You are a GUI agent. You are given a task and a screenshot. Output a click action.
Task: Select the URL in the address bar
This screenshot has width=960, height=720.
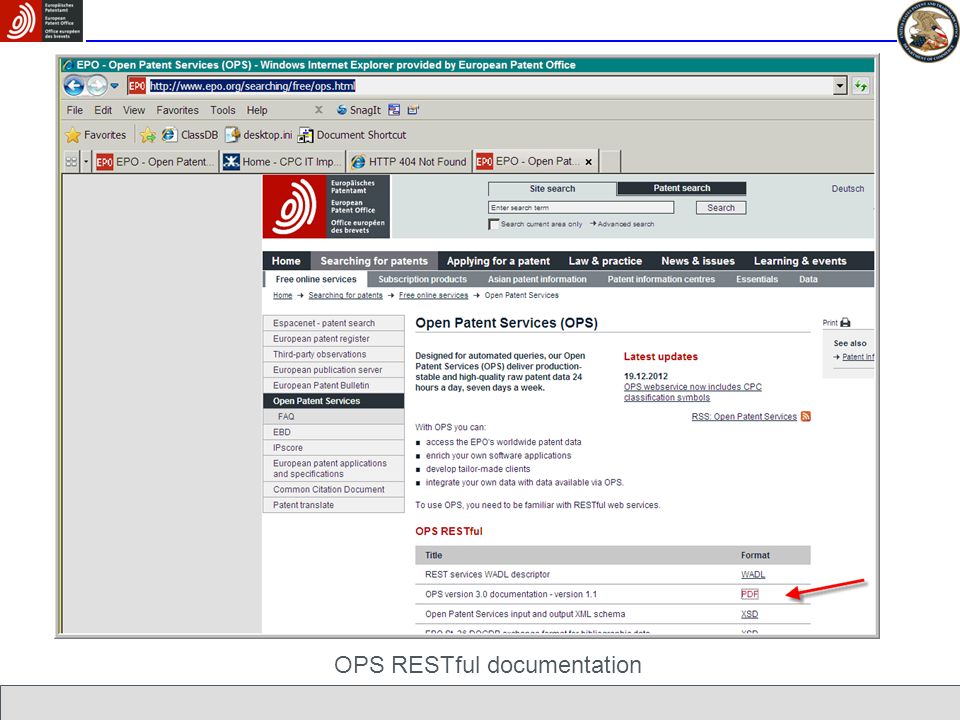[x=252, y=86]
